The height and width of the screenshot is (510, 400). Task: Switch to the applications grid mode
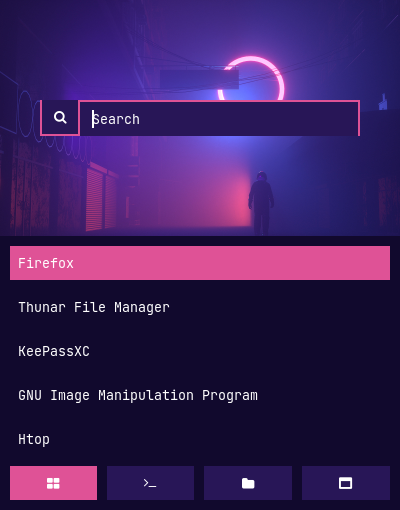(x=53, y=483)
